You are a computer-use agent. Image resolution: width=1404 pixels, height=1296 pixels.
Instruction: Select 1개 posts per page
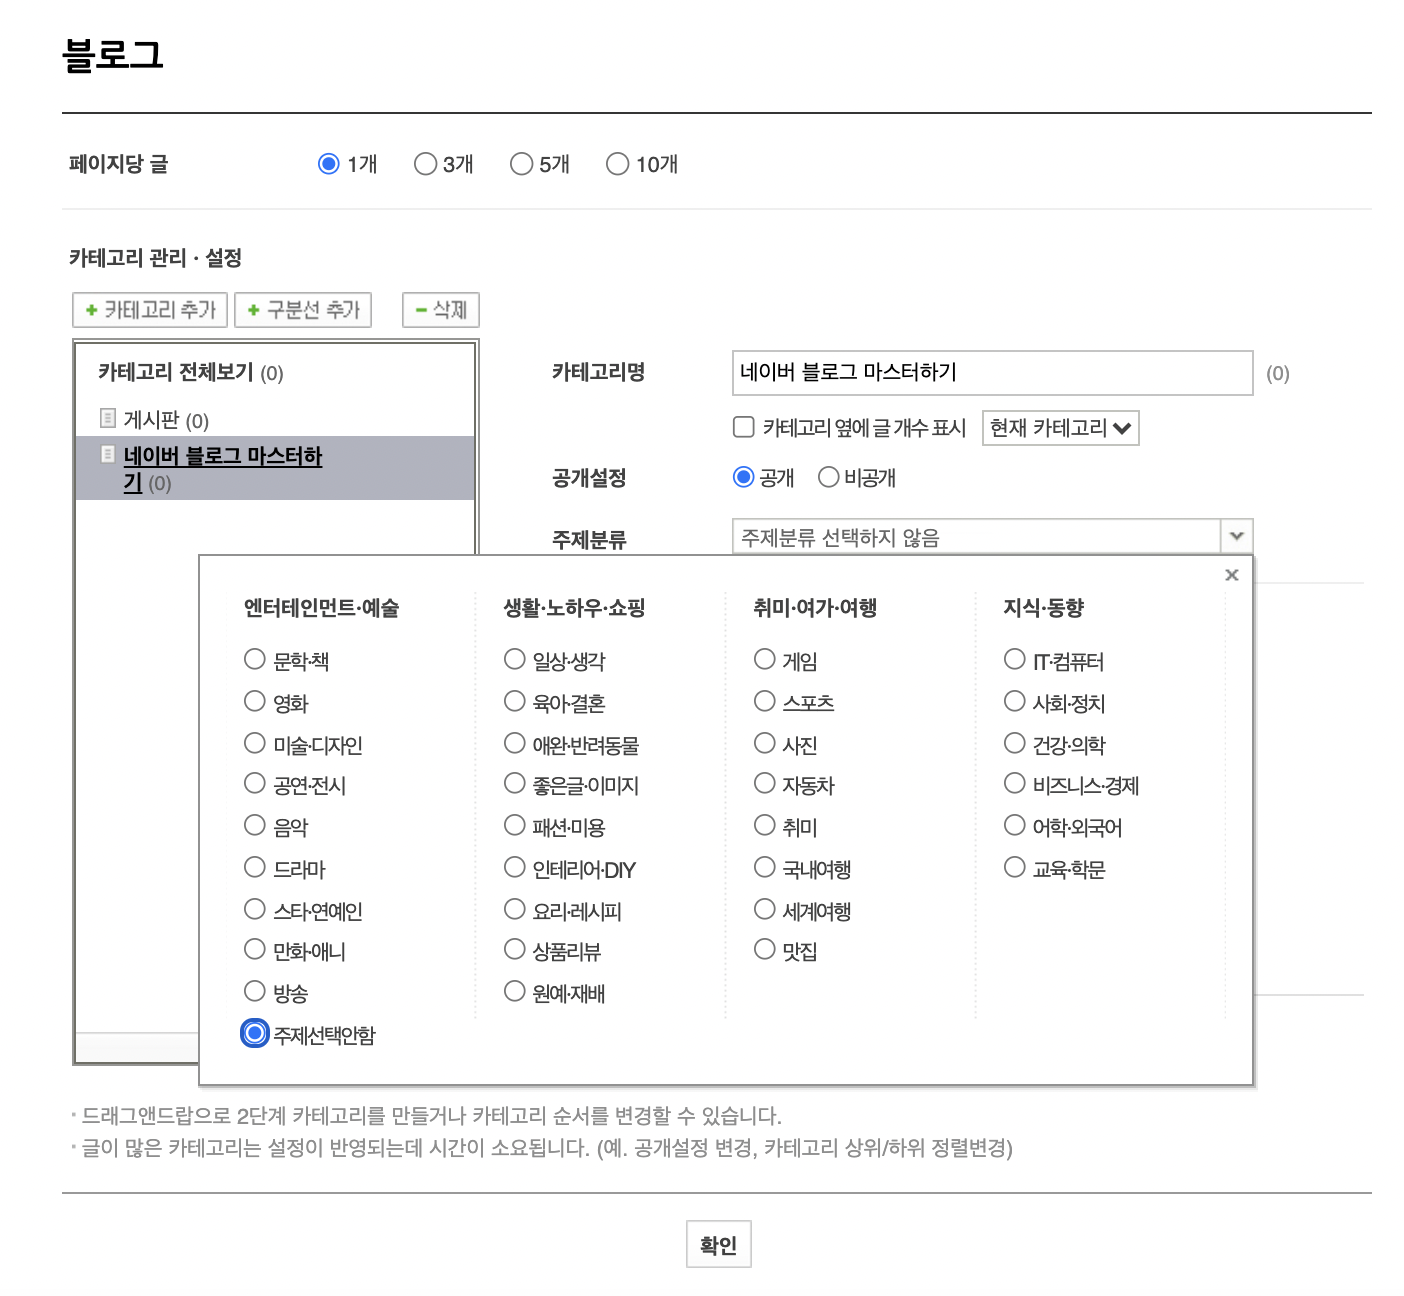(x=328, y=163)
